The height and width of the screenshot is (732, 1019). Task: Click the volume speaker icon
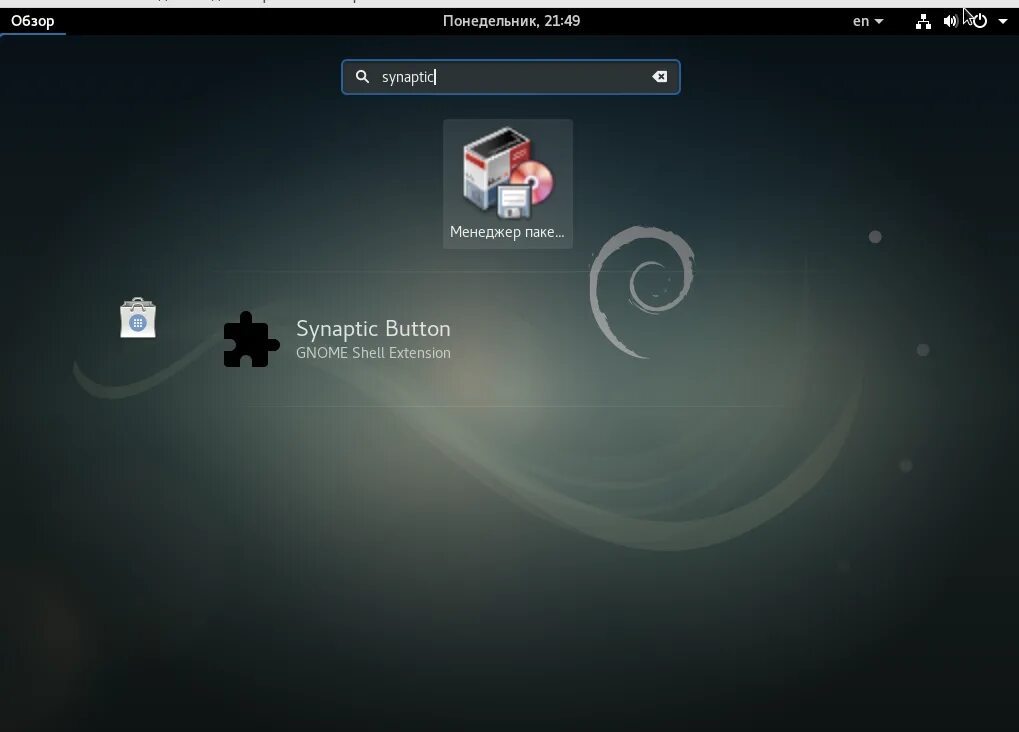click(x=950, y=21)
